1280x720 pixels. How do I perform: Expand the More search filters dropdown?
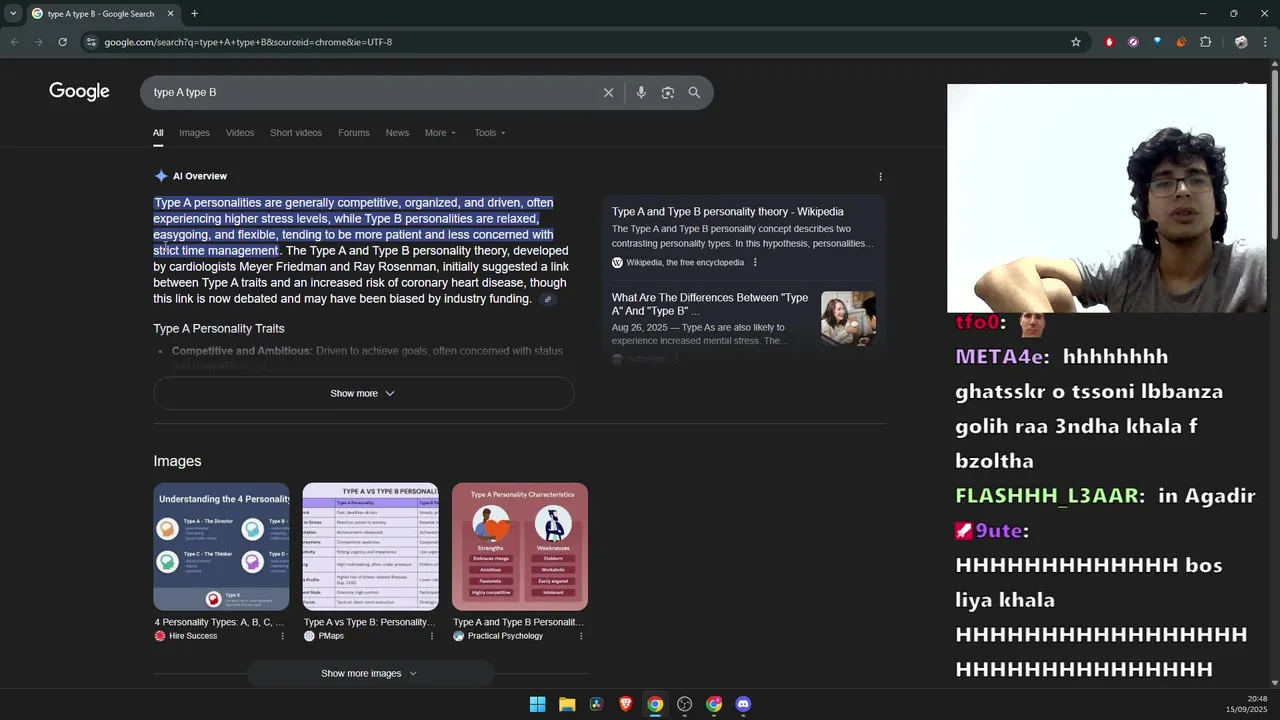click(440, 133)
